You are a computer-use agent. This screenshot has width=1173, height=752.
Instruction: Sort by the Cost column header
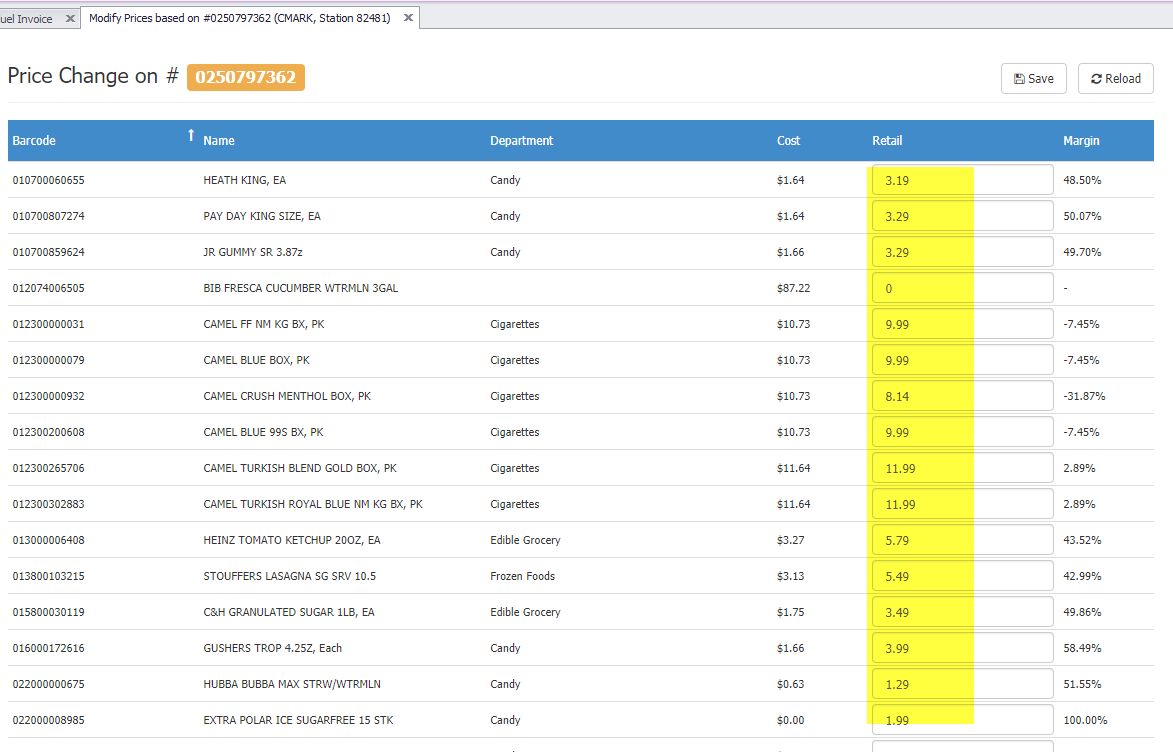[x=788, y=141]
